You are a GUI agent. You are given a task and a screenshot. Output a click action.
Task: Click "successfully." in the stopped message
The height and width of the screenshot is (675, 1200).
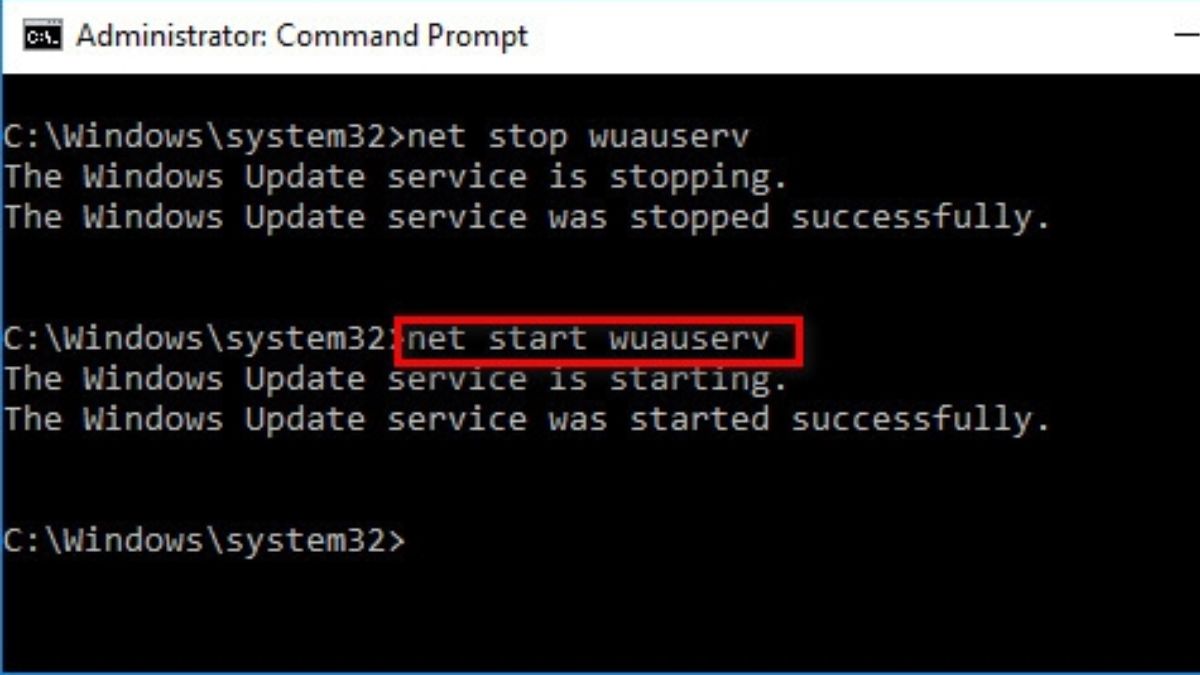point(921,218)
